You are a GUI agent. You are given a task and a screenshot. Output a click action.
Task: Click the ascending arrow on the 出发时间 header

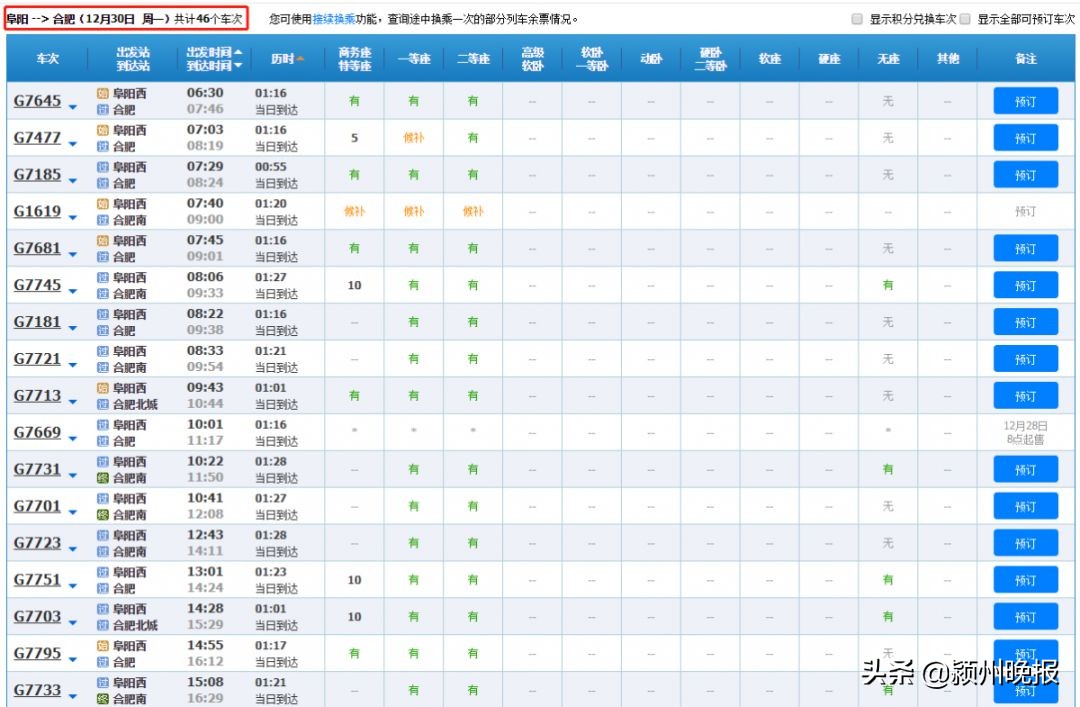tap(238, 51)
